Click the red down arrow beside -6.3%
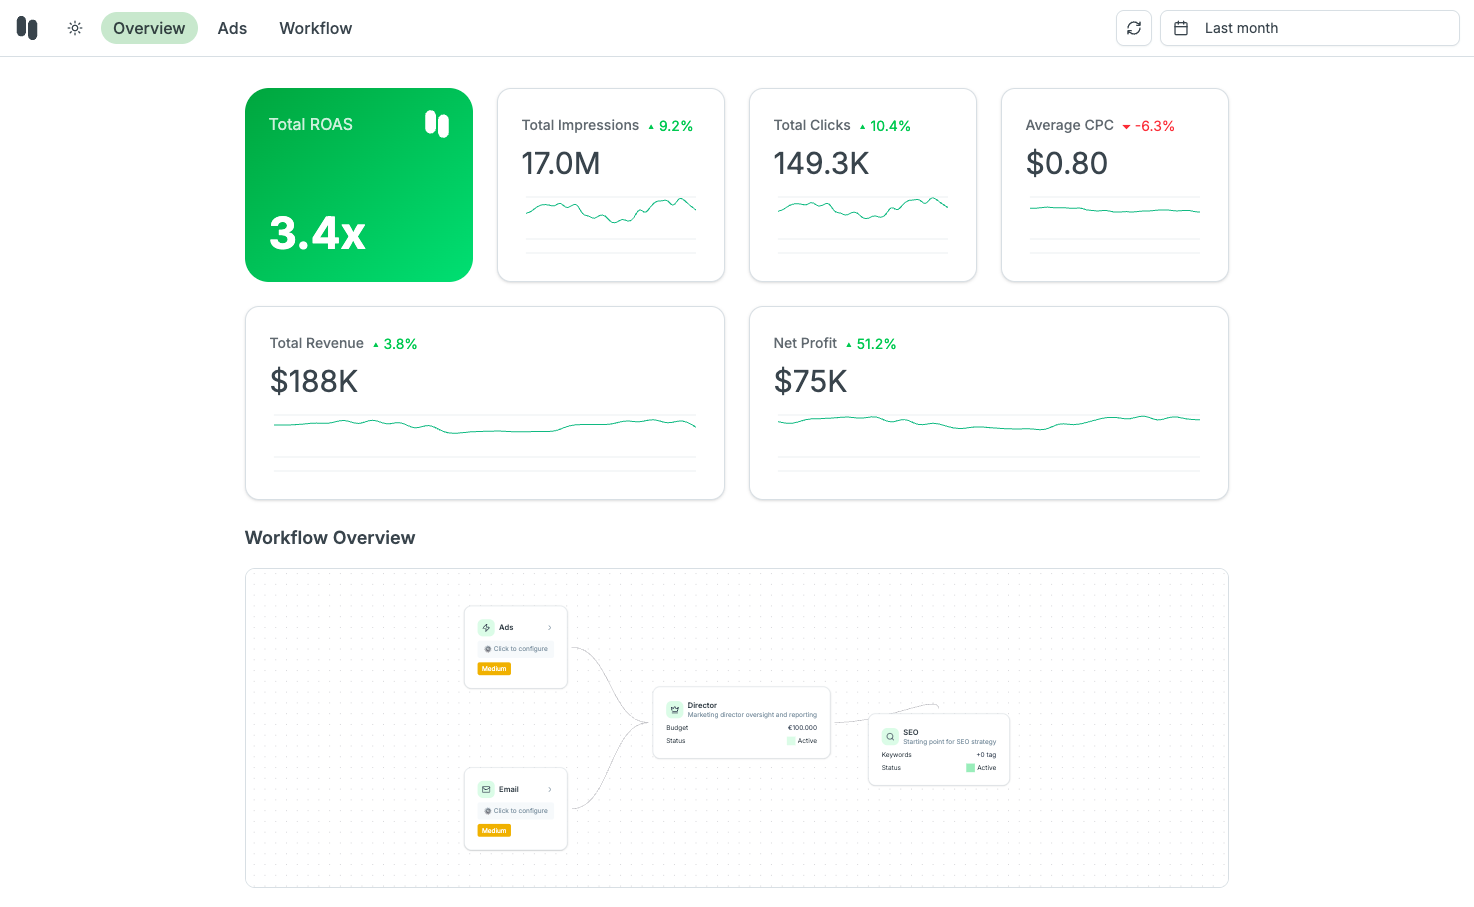 (x=1126, y=127)
